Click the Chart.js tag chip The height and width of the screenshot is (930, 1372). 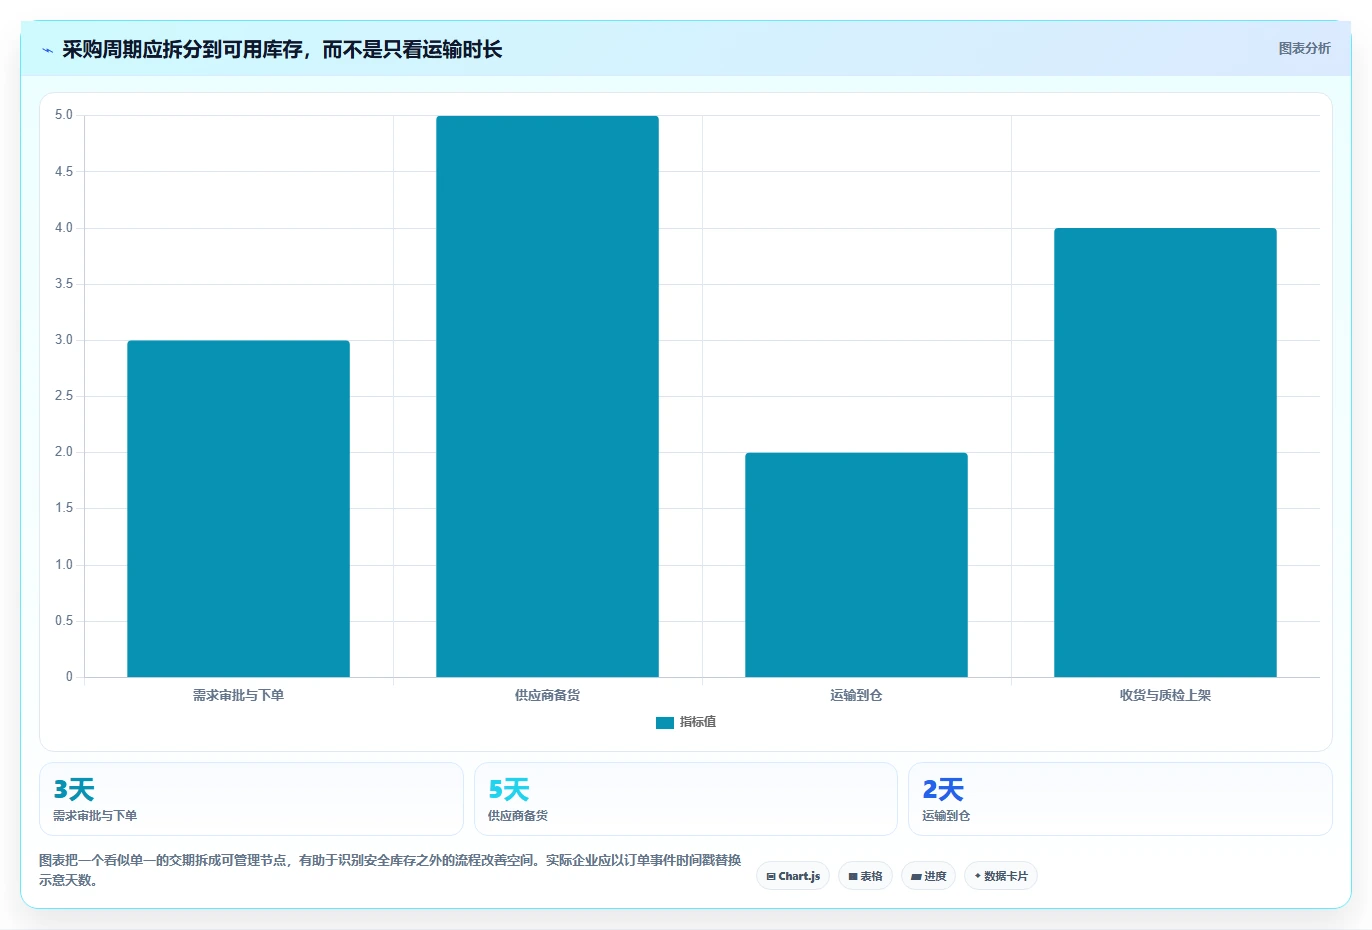(793, 876)
